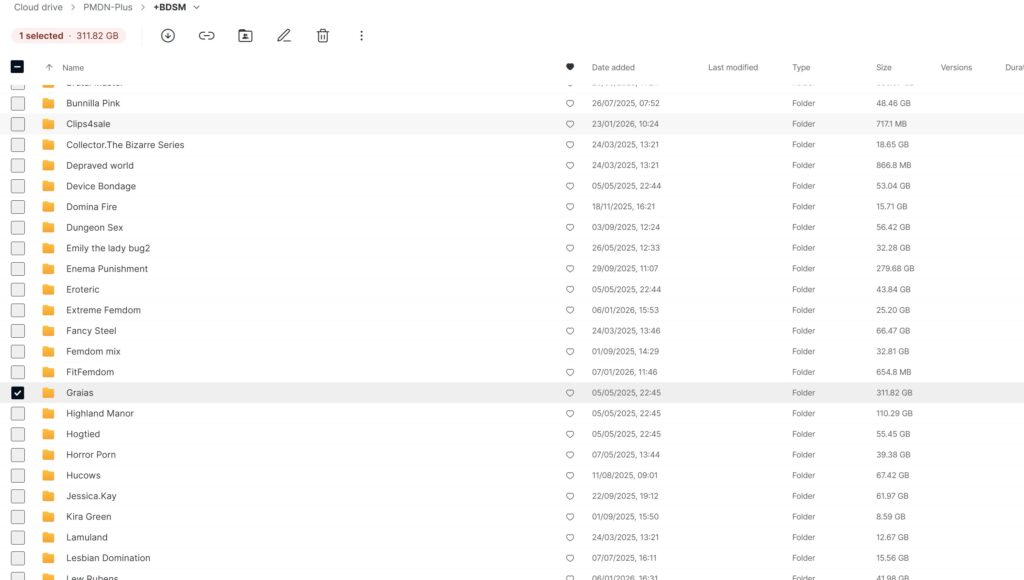This screenshot has width=1024, height=580.
Task: Click the get link icon
Action: 206,36
